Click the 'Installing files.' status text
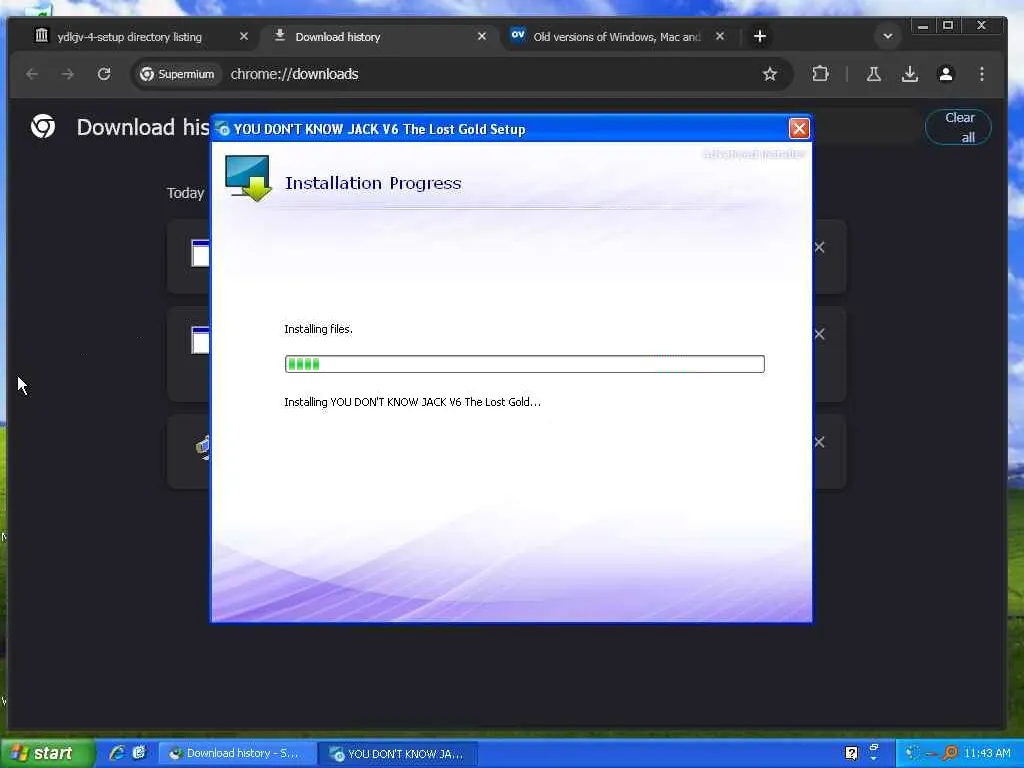The width and height of the screenshot is (1024, 768). coord(318,329)
